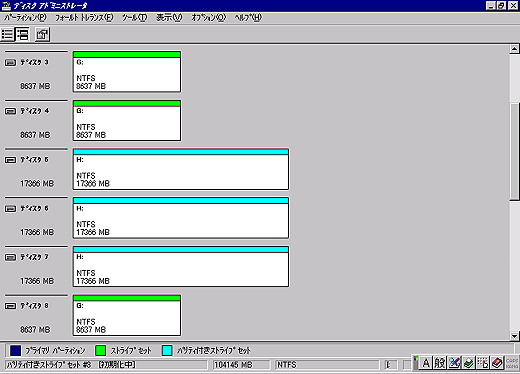The height and width of the screenshot is (374, 520).
Task: Open the フォールト トレランス(F) menu
Action: [84, 18]
